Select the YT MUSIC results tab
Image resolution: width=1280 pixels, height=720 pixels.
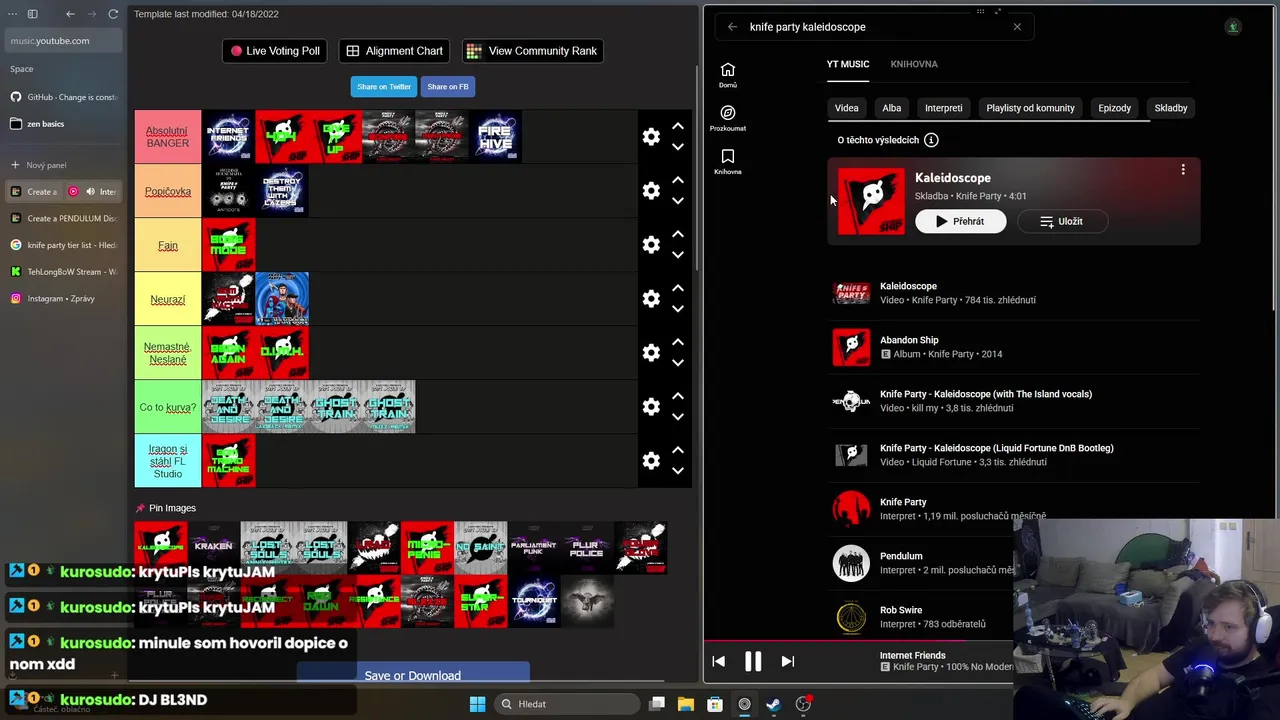pos(848,64)
